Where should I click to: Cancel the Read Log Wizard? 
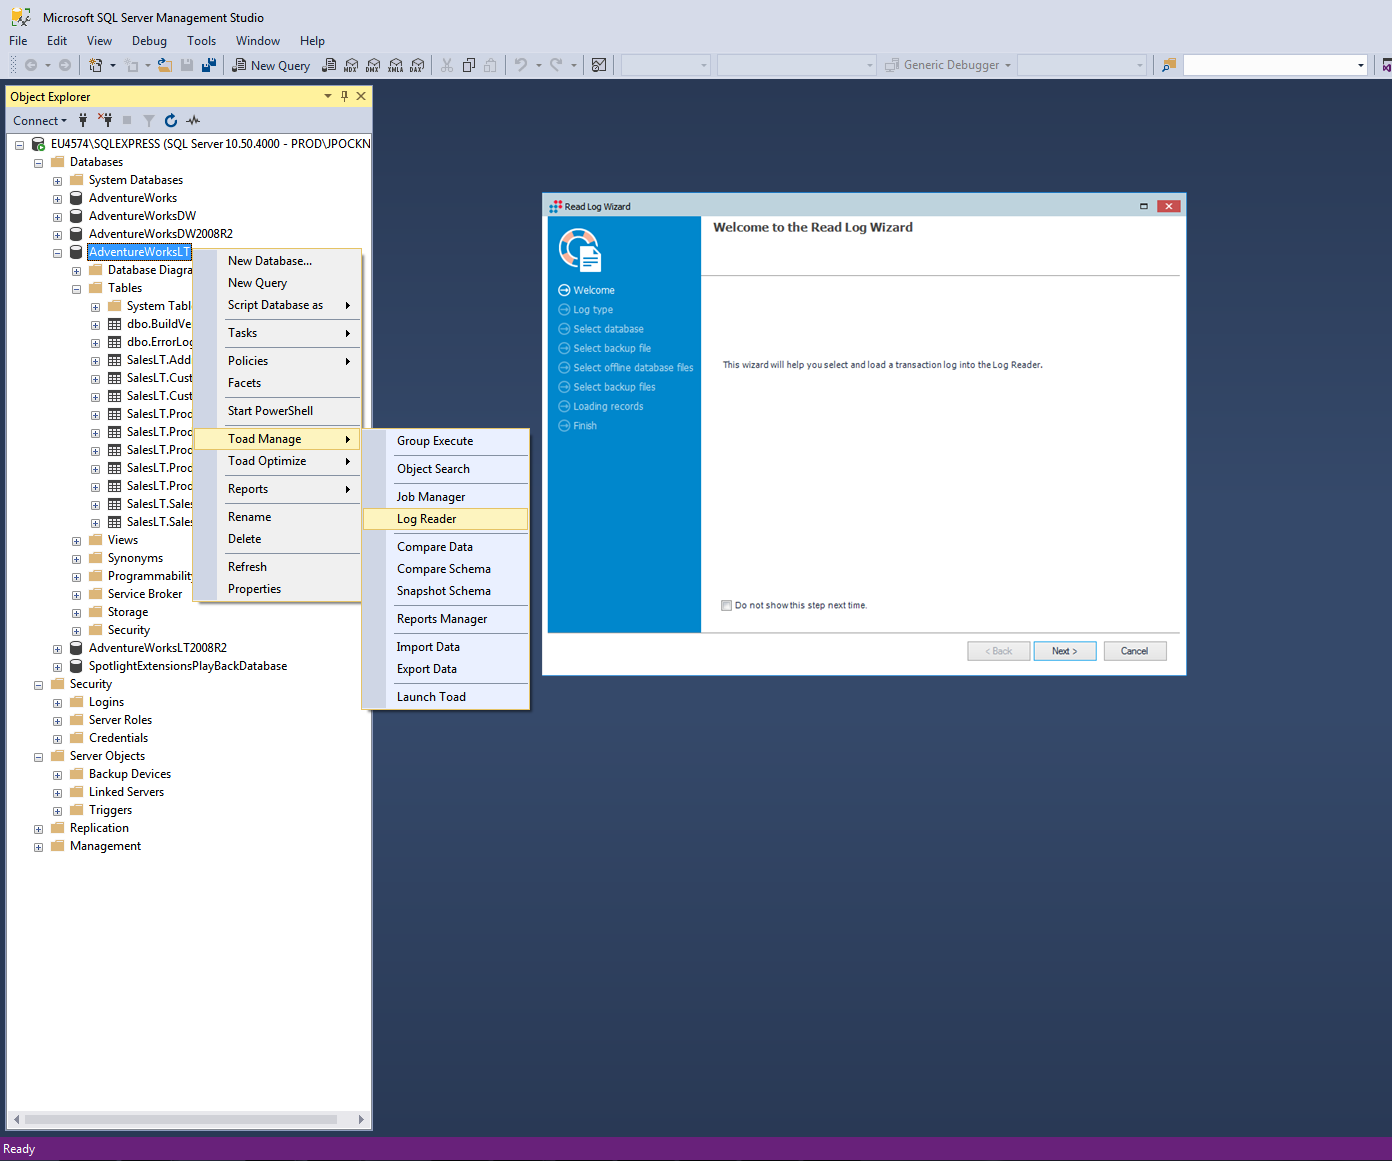point(1135,650)
